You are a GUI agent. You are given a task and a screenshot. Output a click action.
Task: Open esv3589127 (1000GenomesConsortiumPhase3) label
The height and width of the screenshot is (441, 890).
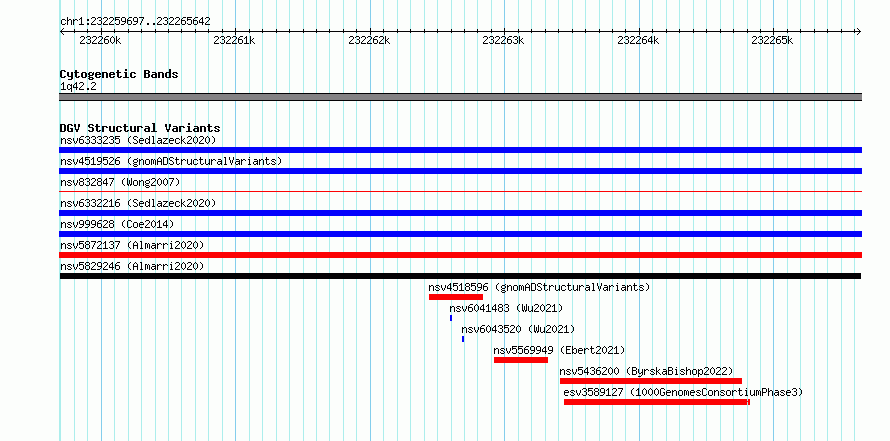683,392
